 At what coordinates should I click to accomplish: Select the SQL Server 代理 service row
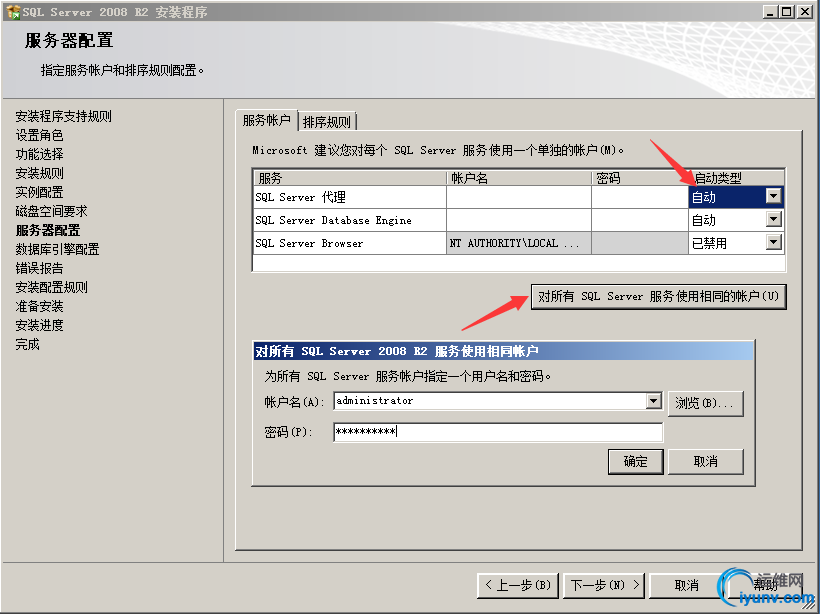349,197
